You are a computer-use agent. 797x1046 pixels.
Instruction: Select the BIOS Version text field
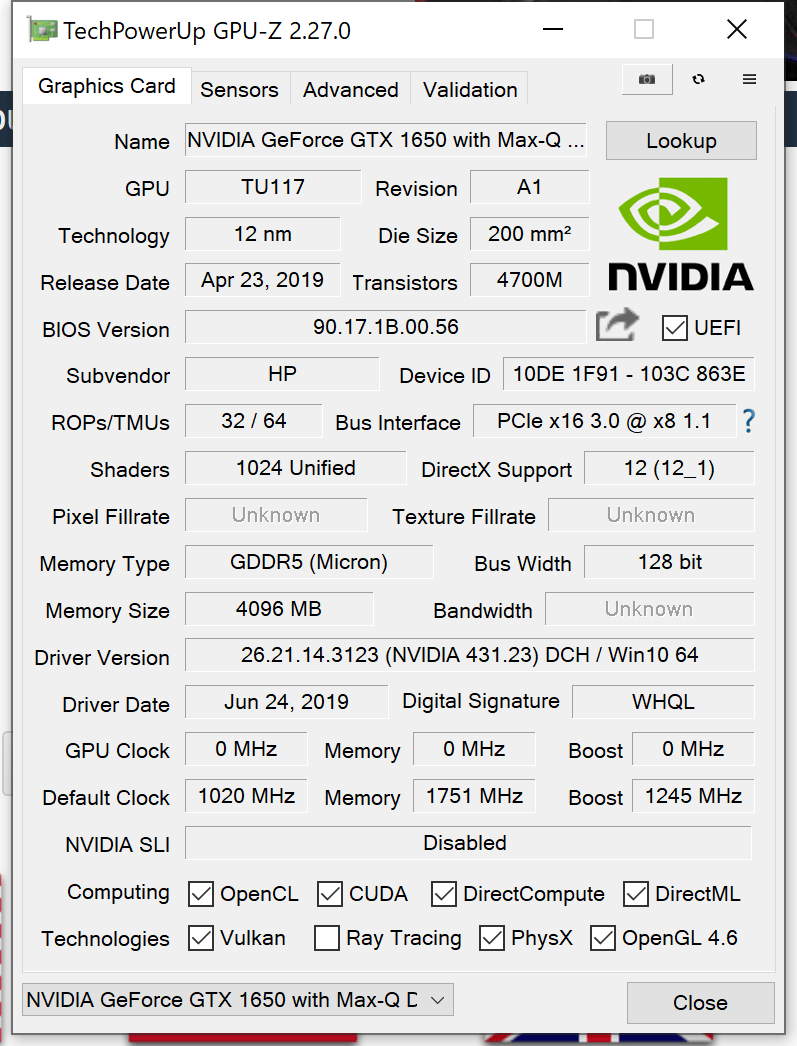coord(383,328)
